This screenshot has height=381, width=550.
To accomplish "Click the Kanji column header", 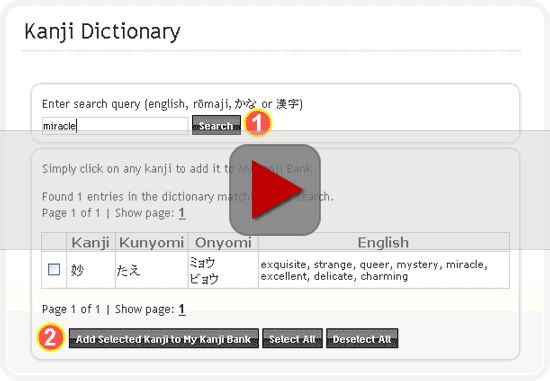I will tap(90, 242).
